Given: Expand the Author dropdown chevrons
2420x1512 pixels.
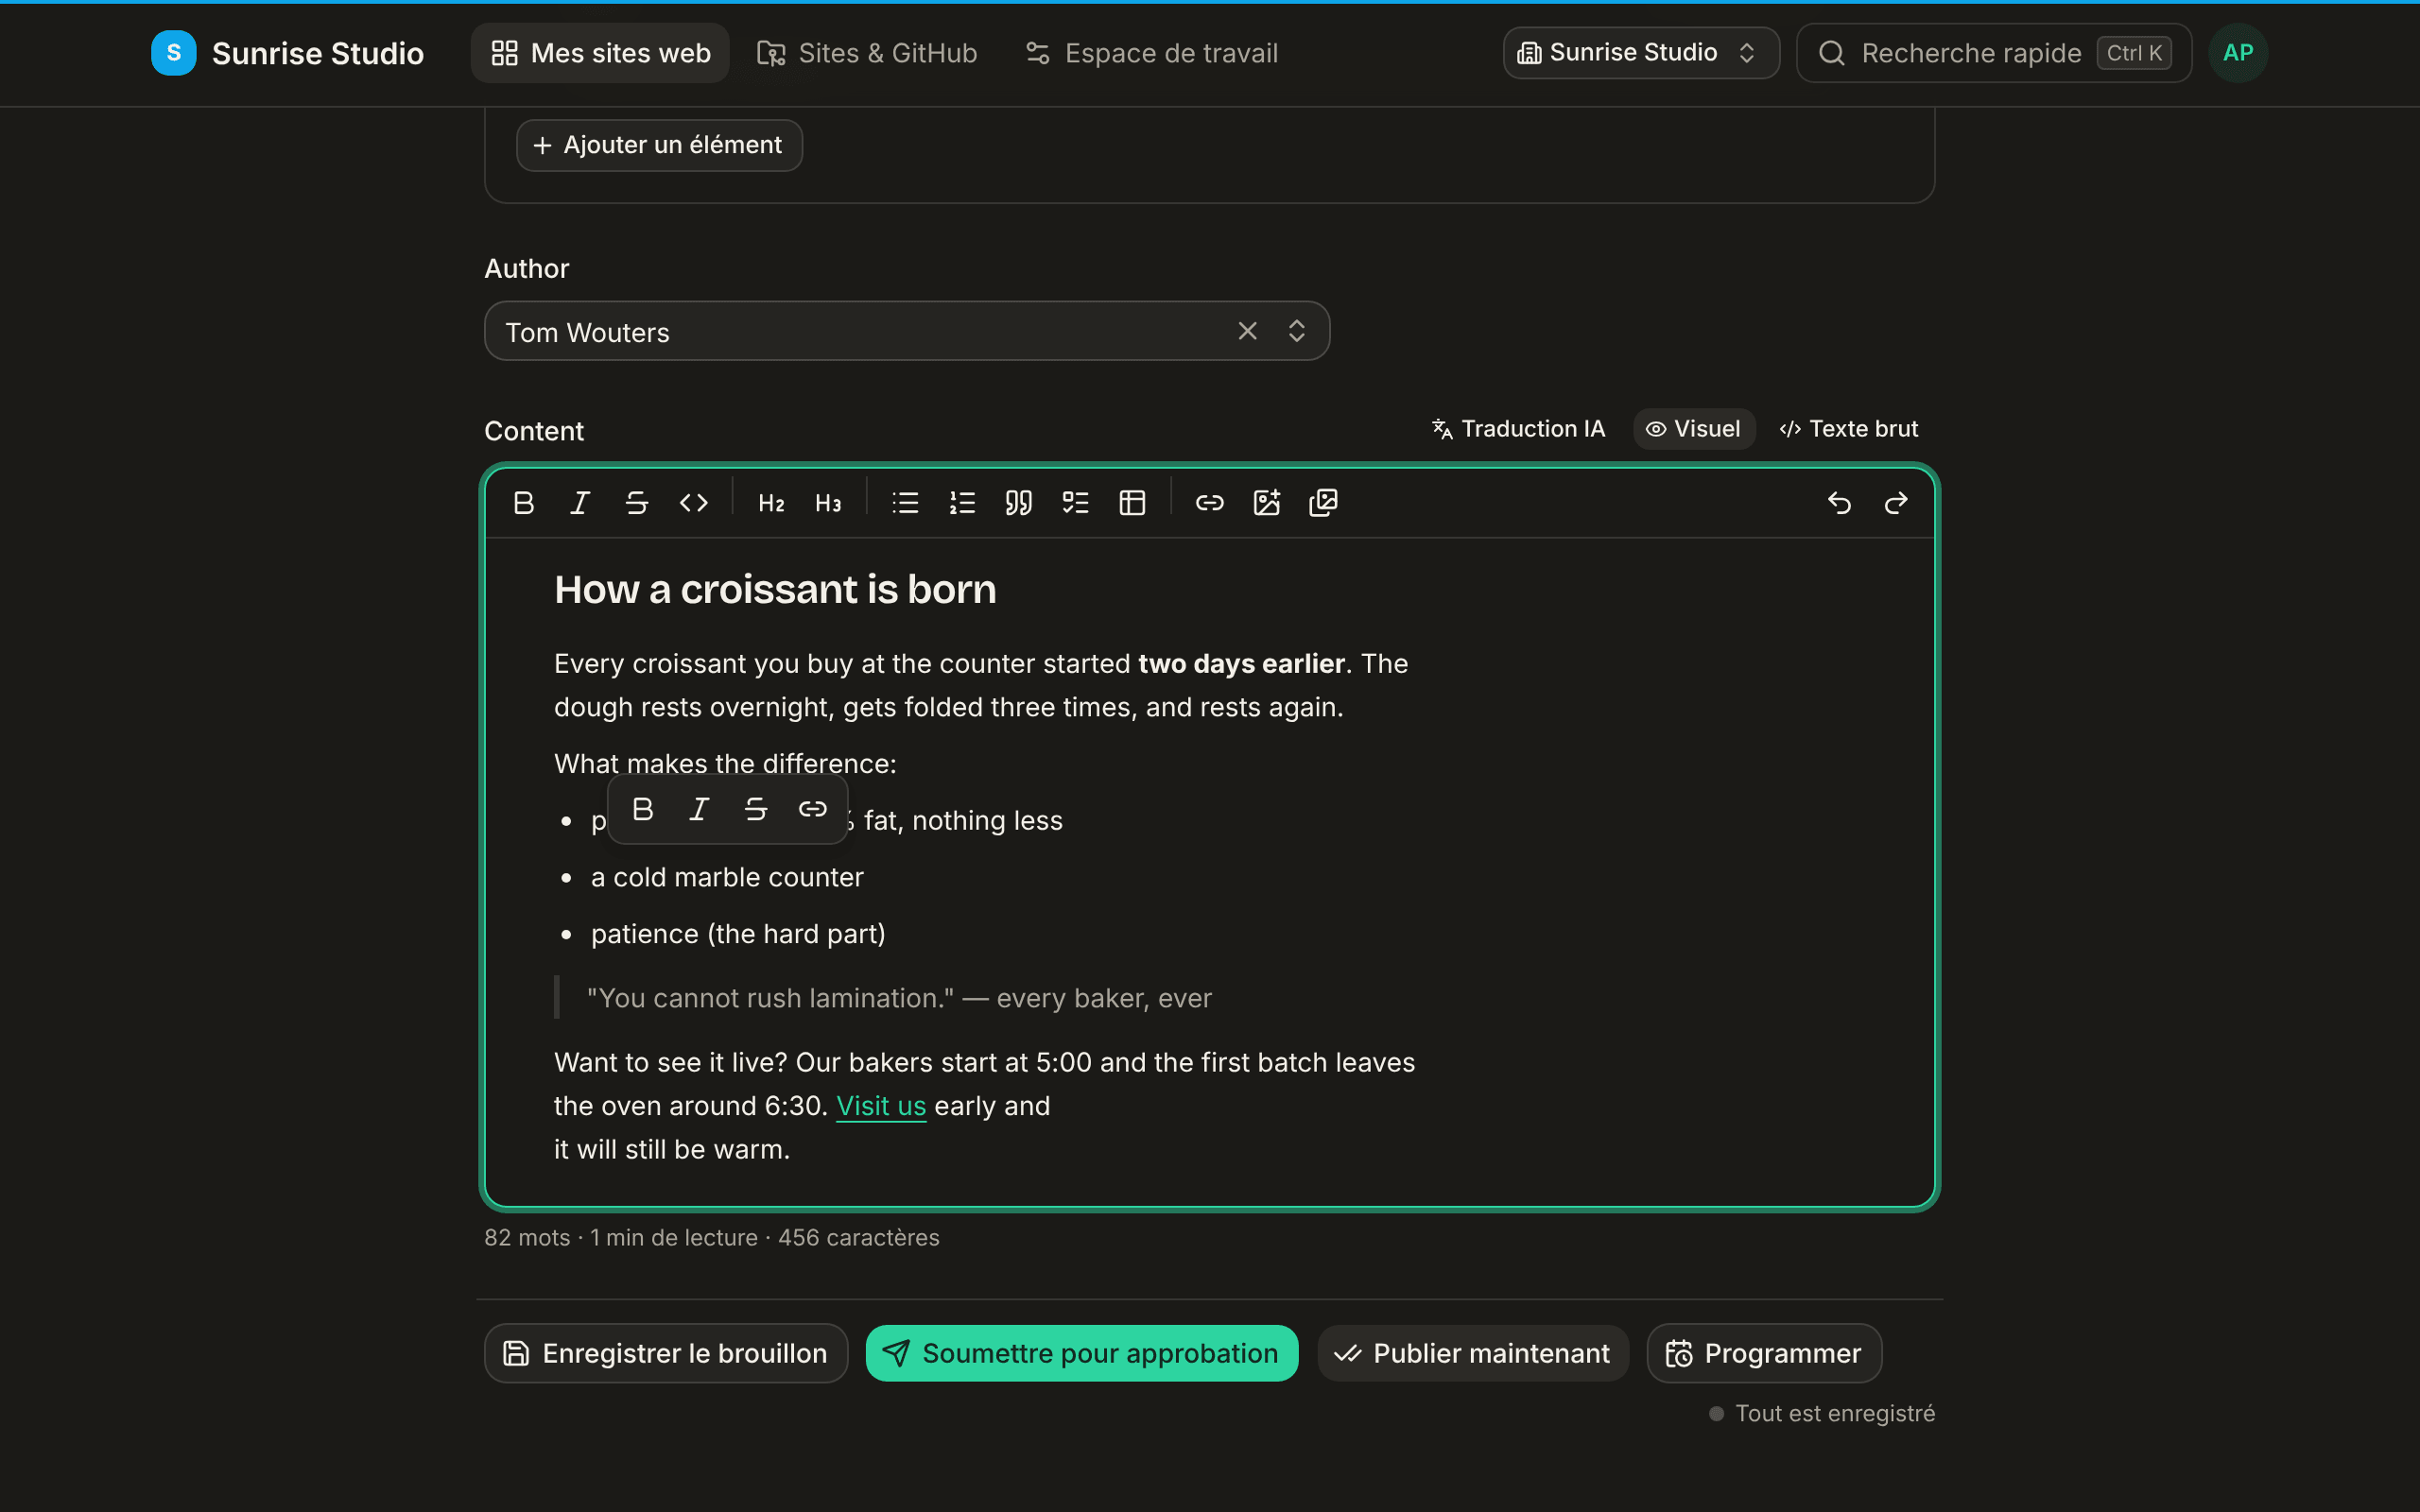Looking at the screenshot, I should point(1297,331).
